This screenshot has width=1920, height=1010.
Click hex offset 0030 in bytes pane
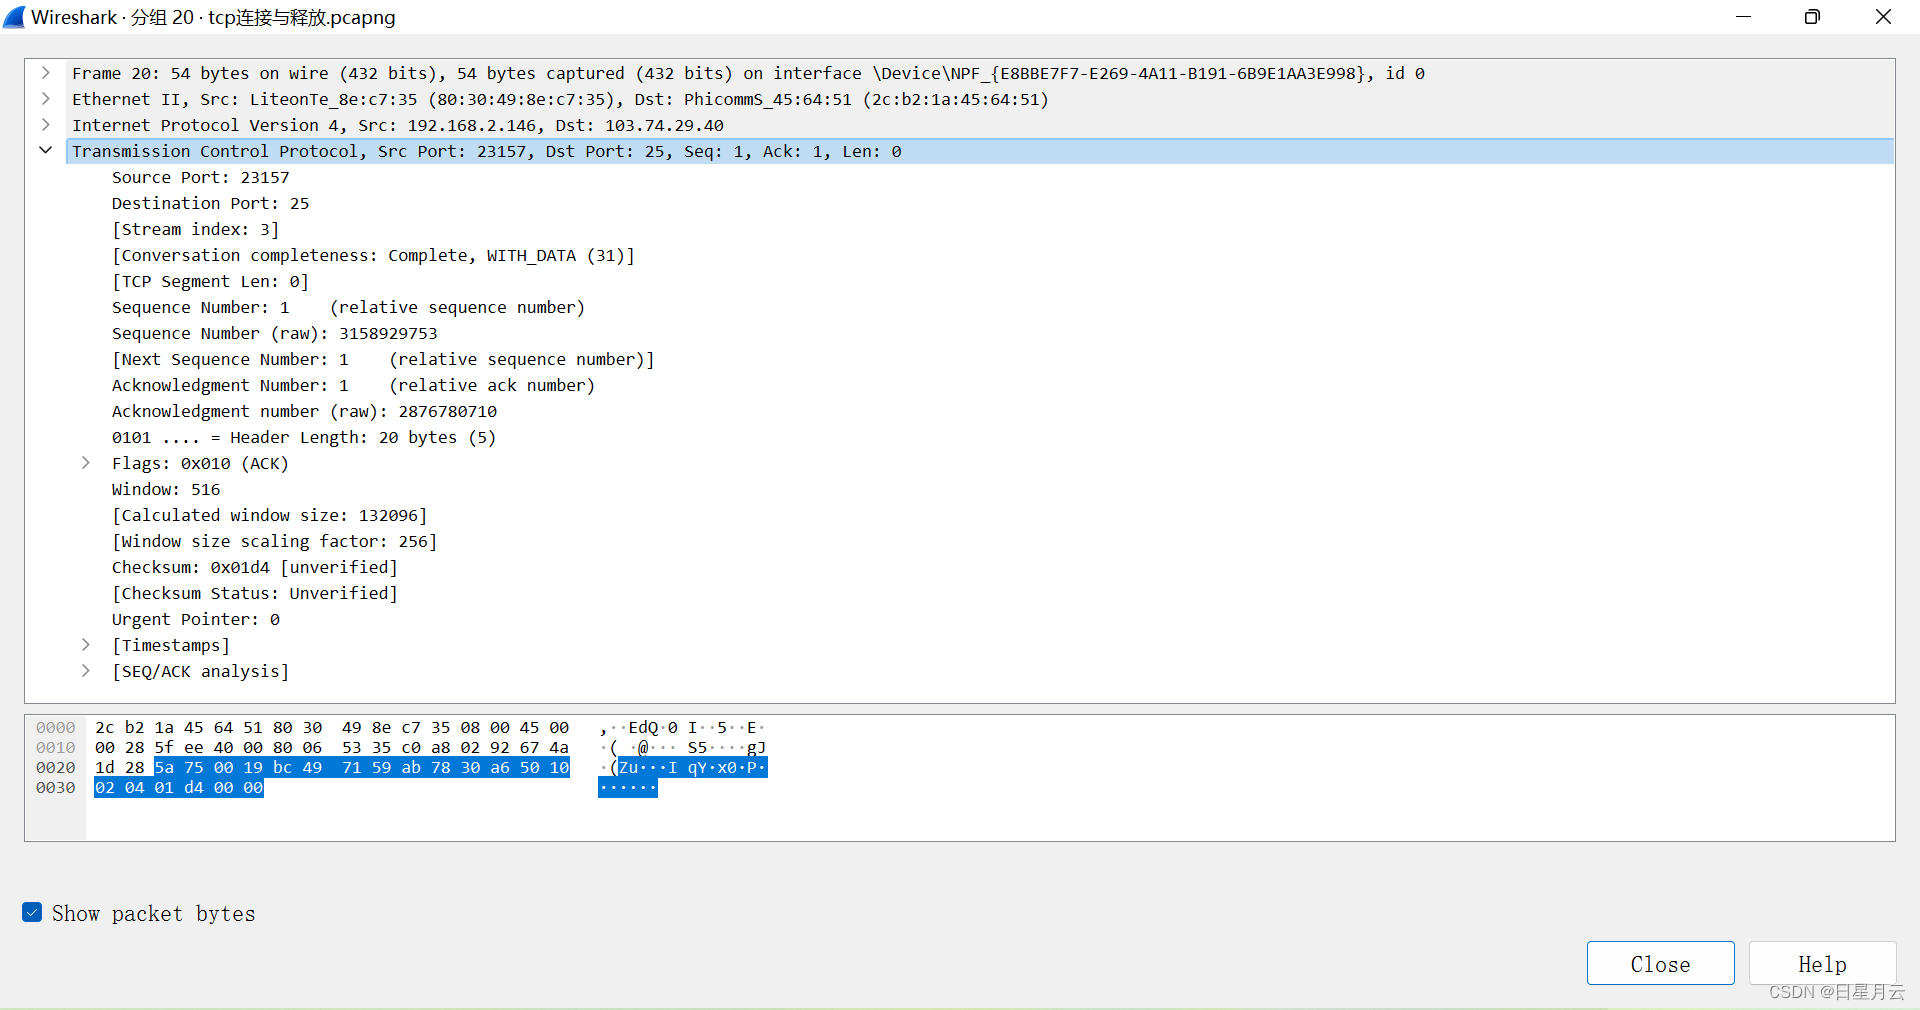click(56, 787)
